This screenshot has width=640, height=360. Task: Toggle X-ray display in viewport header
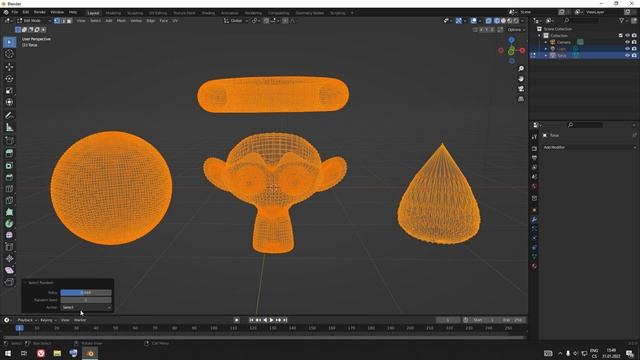489,20
